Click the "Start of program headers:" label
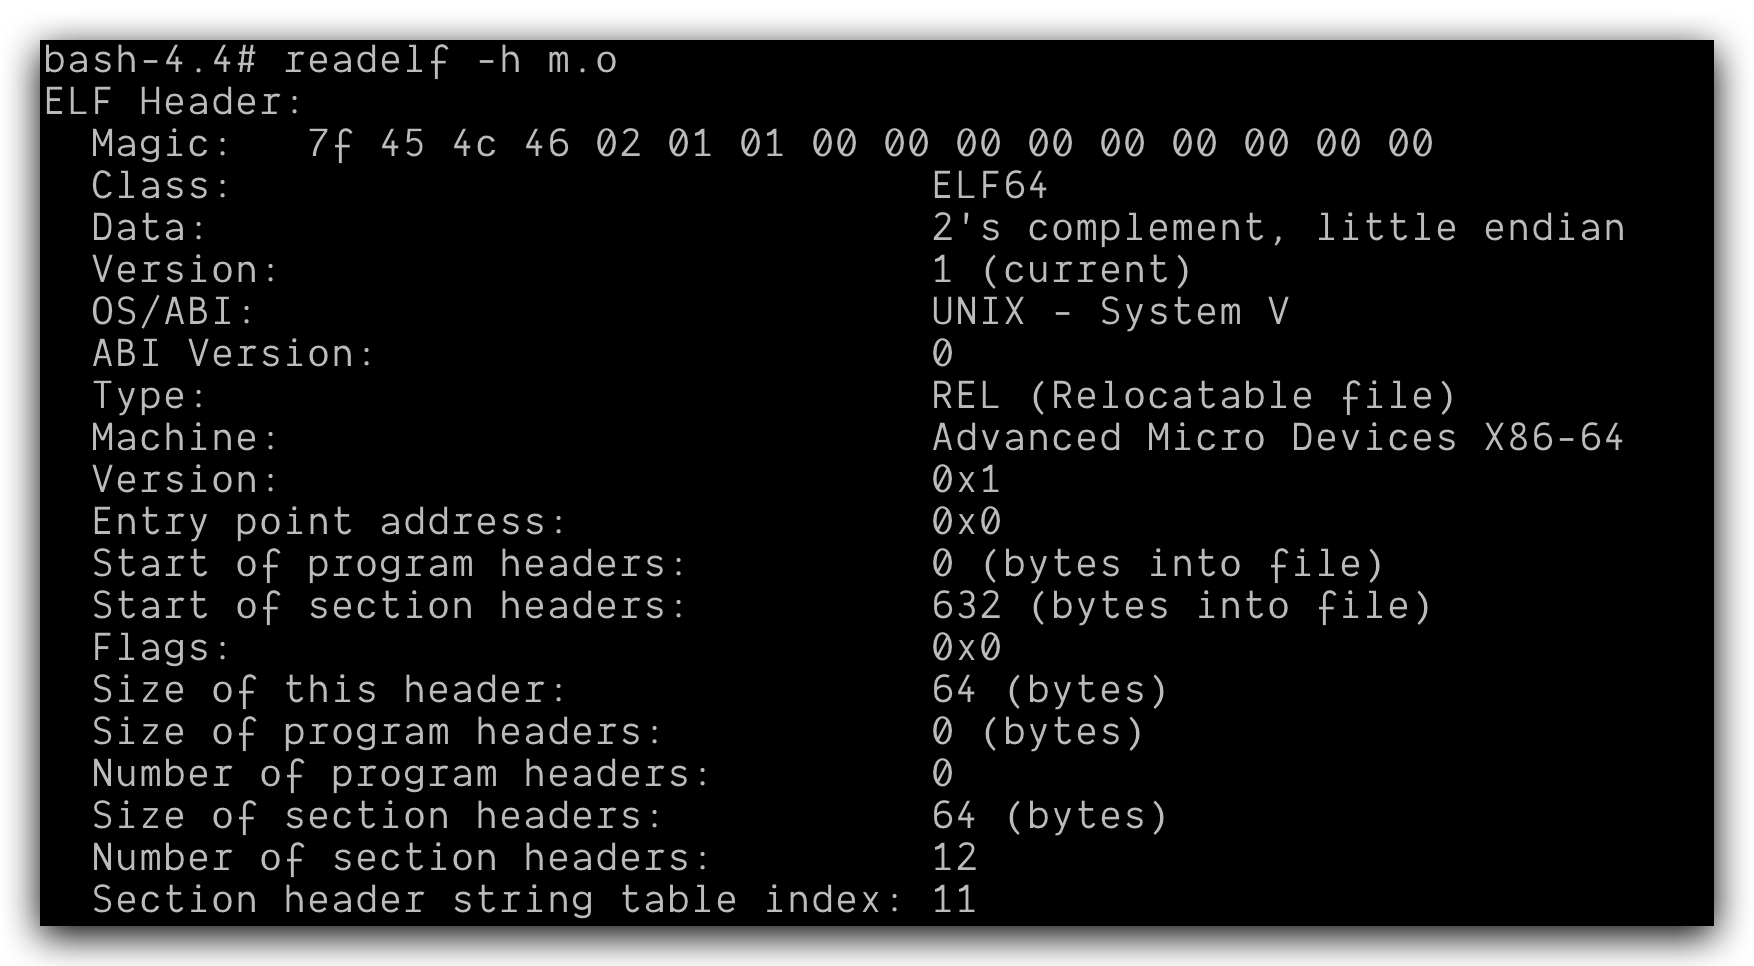 pos(389,564)
